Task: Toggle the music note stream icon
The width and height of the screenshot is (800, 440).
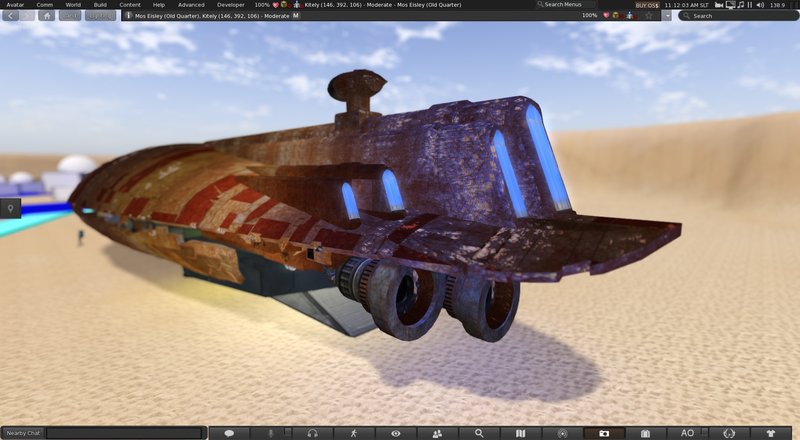Action: click(741, 5)
